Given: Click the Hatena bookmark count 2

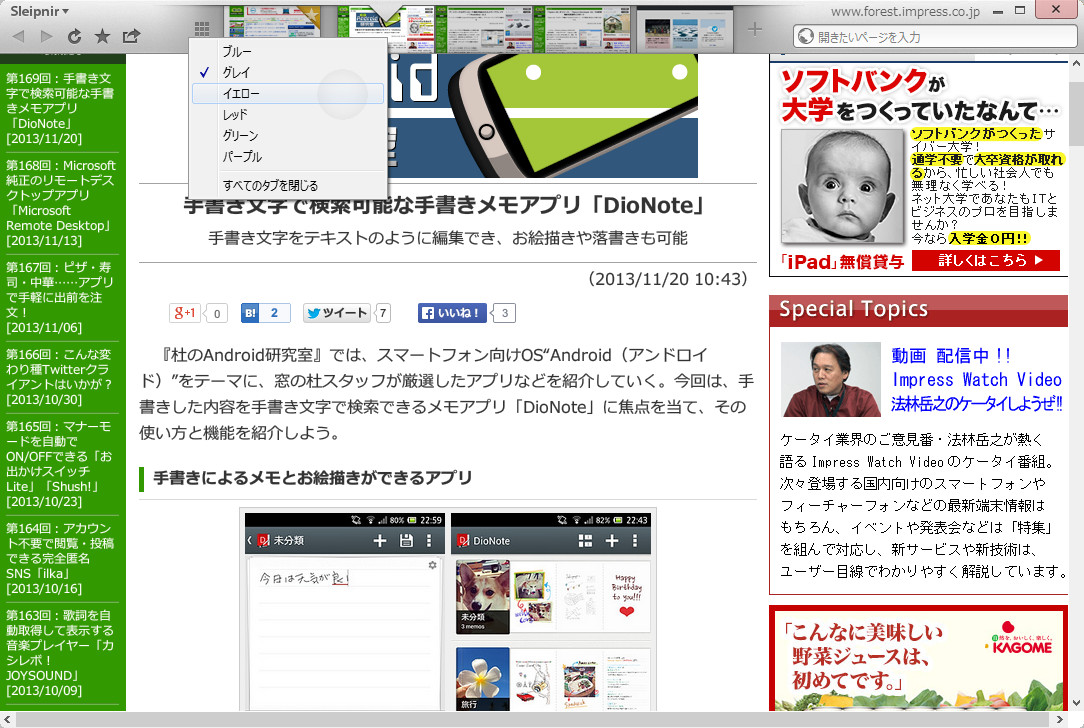Looking at the screenshot, I should 274,313.
